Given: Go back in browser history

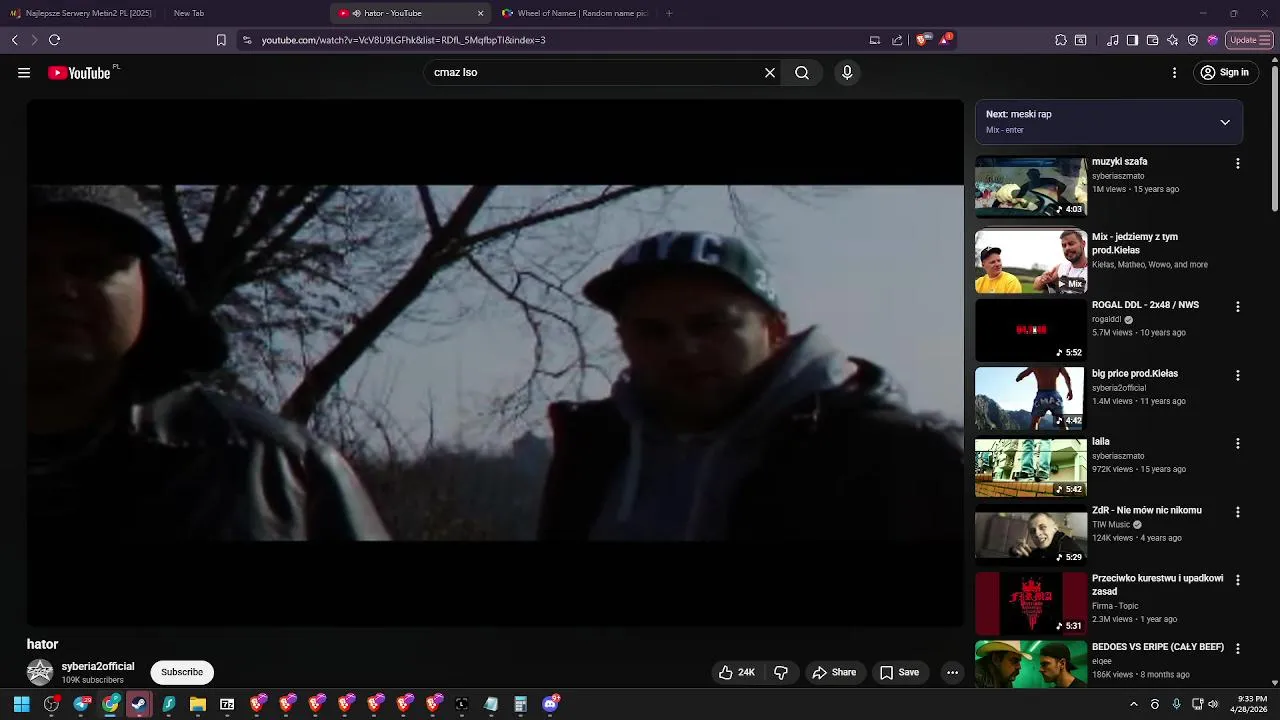Looking at the screenshot, I should [14, 40].
